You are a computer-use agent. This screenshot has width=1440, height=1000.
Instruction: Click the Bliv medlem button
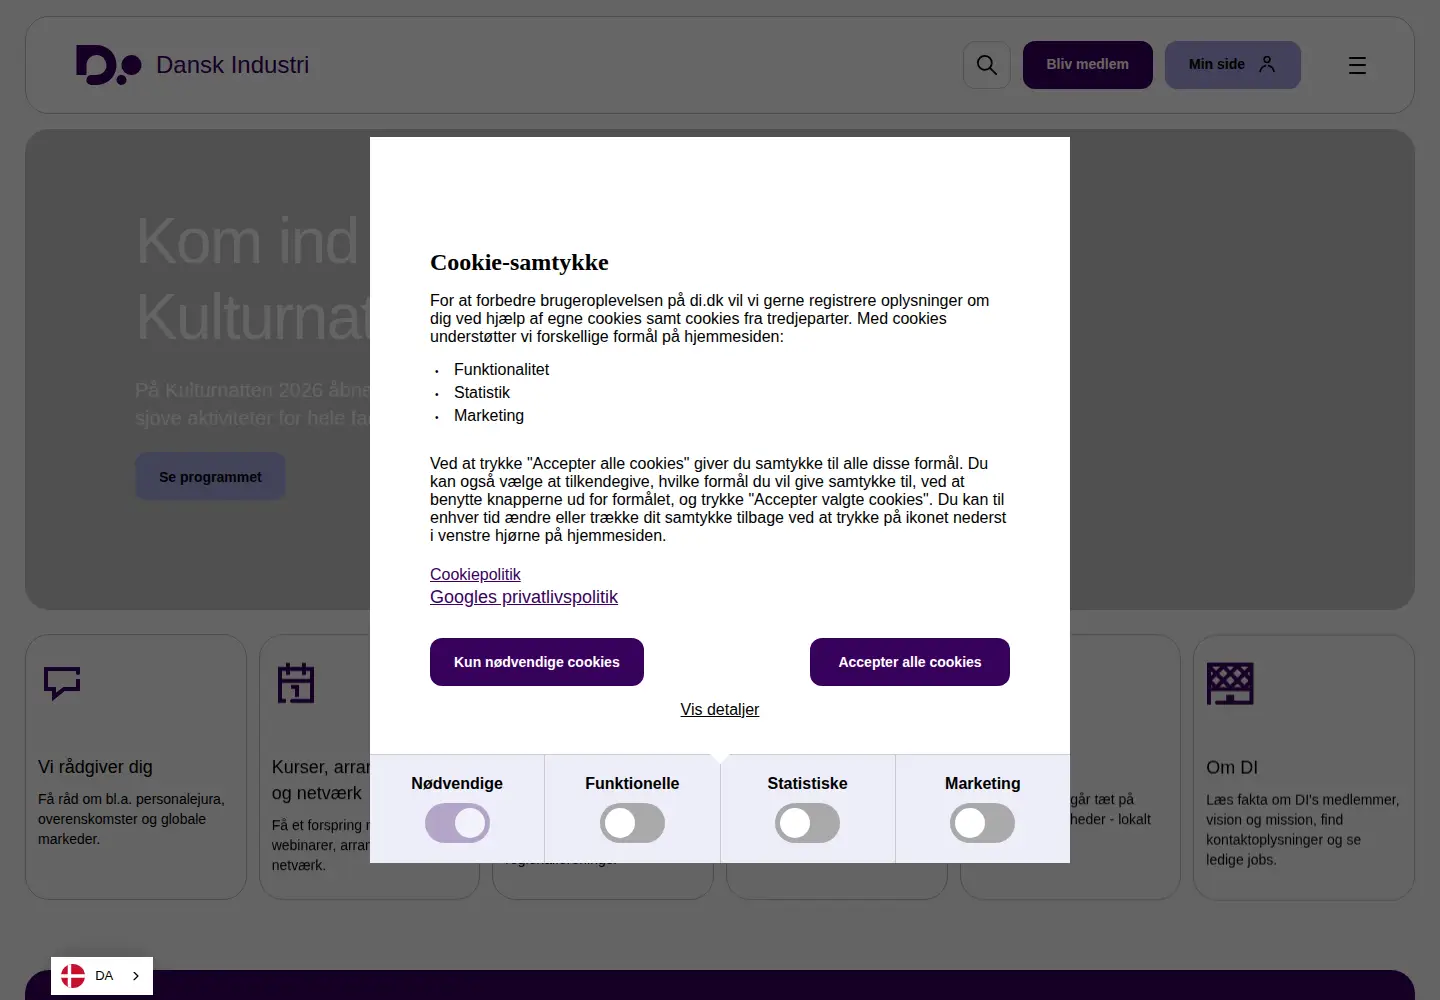(x=1088, y=65)
